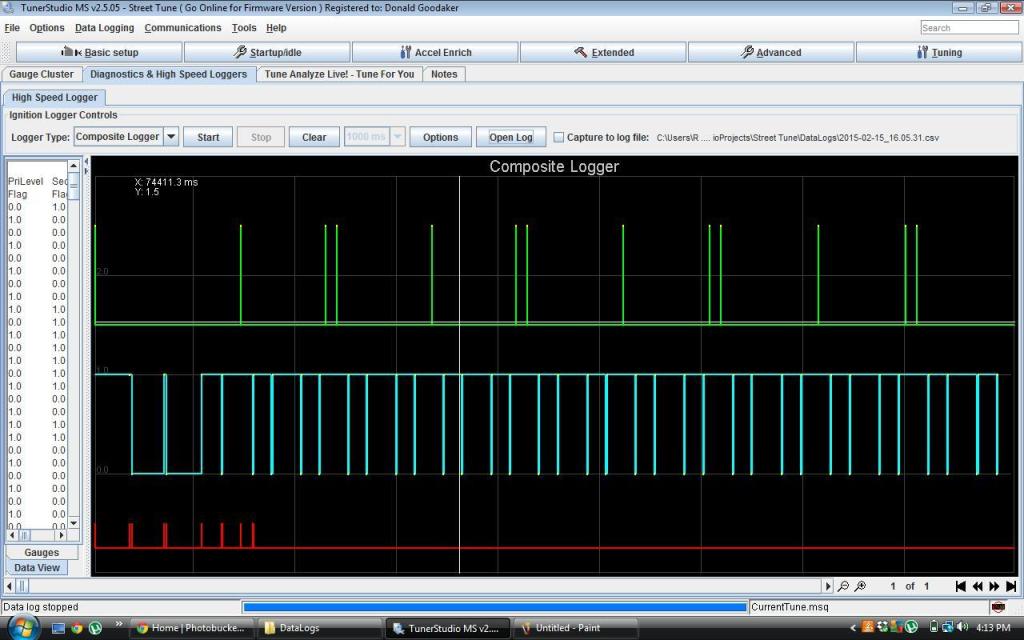
Task: Switch to Tune Analyze Live tab
Action: pyautogui.click(x=339, y=74)
